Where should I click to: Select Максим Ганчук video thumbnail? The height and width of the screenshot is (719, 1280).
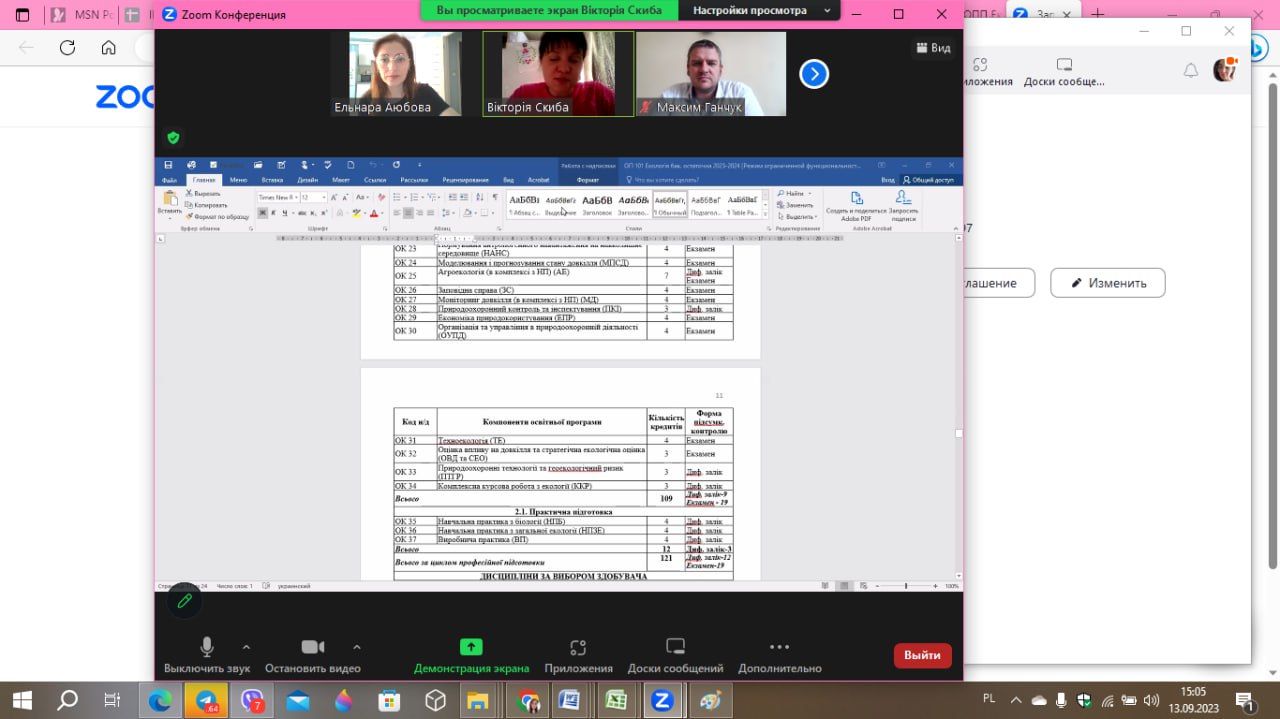[711, 73]
